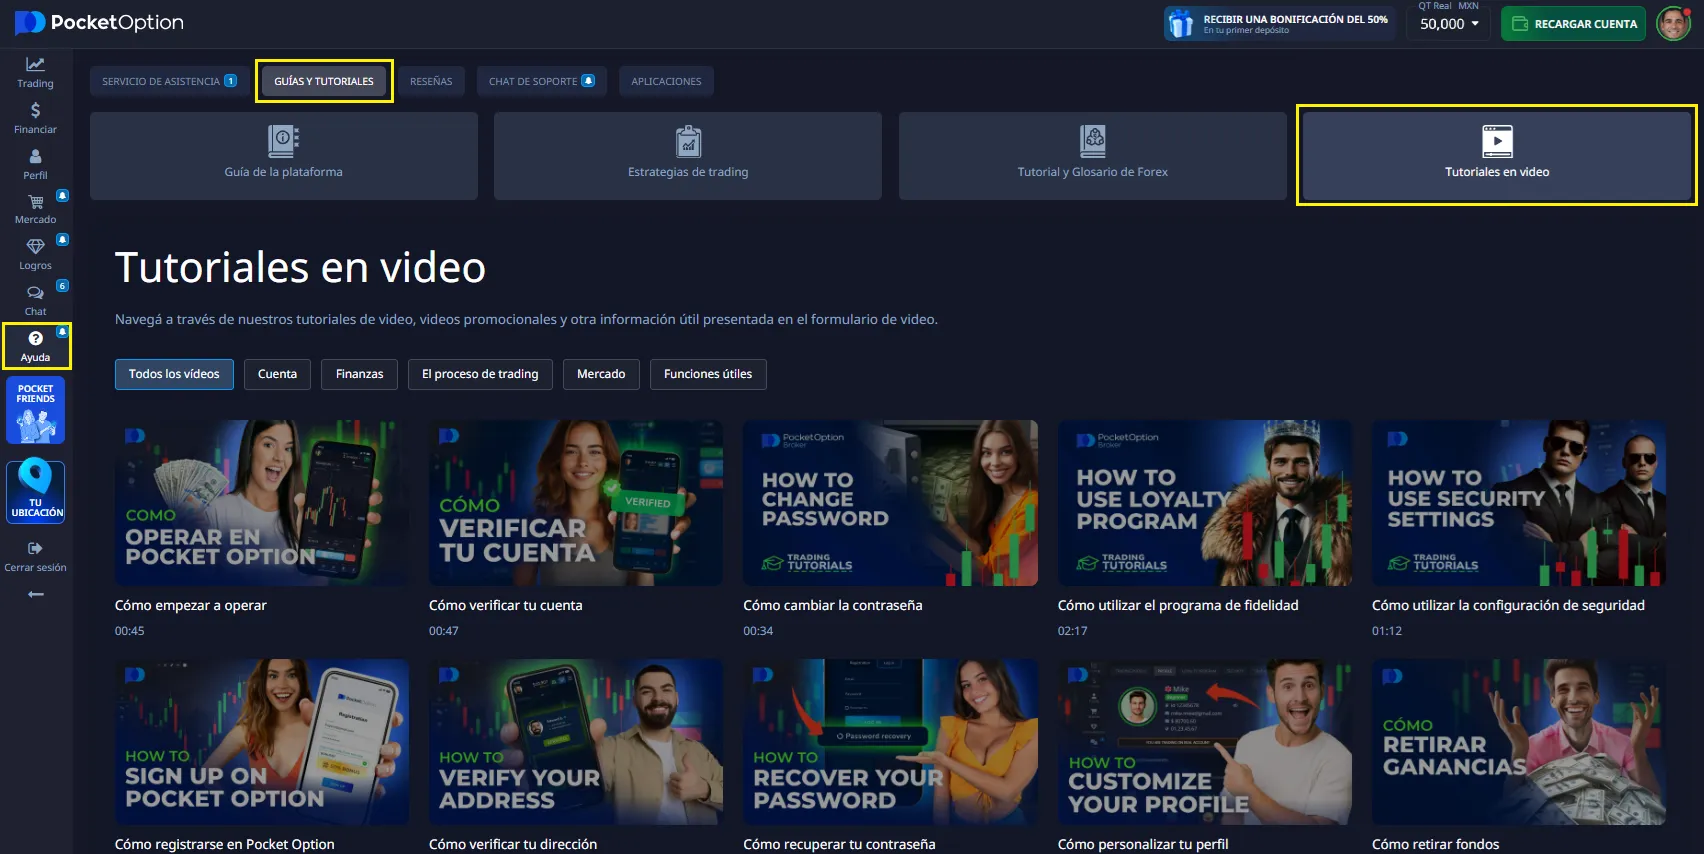The height and width of the screenshot is (854, 1704).
Task: Play the Cómo Retirar Ganancias video thumbnail
Action: coord(1519,742)
